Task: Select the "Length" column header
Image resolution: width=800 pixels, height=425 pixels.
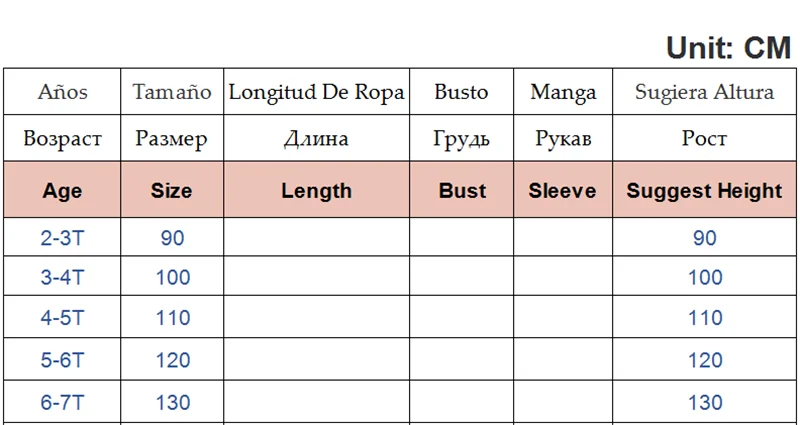Action: coord(316,190)
